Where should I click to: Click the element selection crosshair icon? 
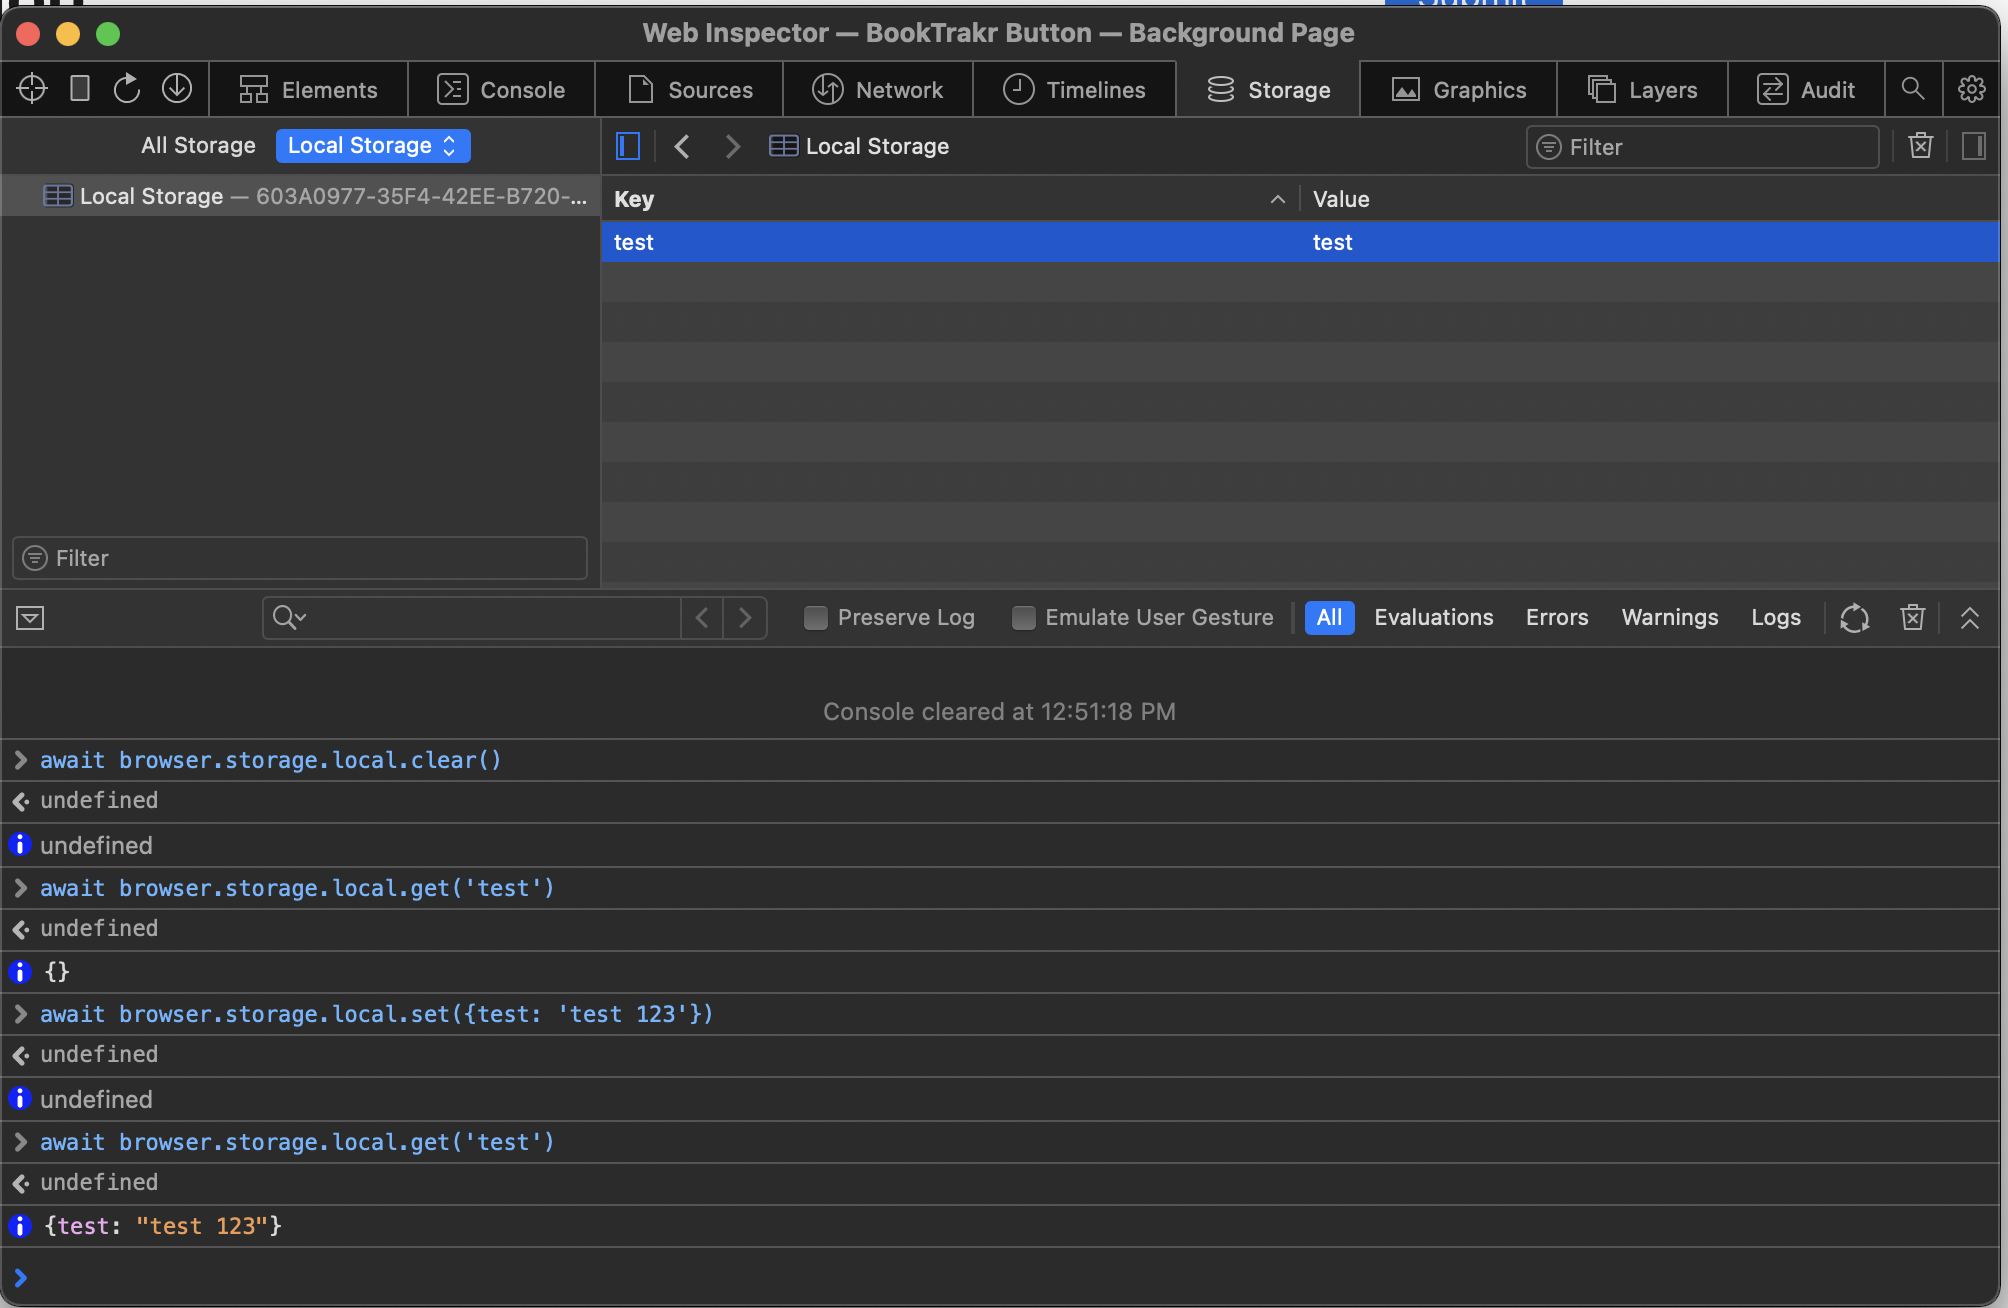pyautogui.click(x=32, y=89)
